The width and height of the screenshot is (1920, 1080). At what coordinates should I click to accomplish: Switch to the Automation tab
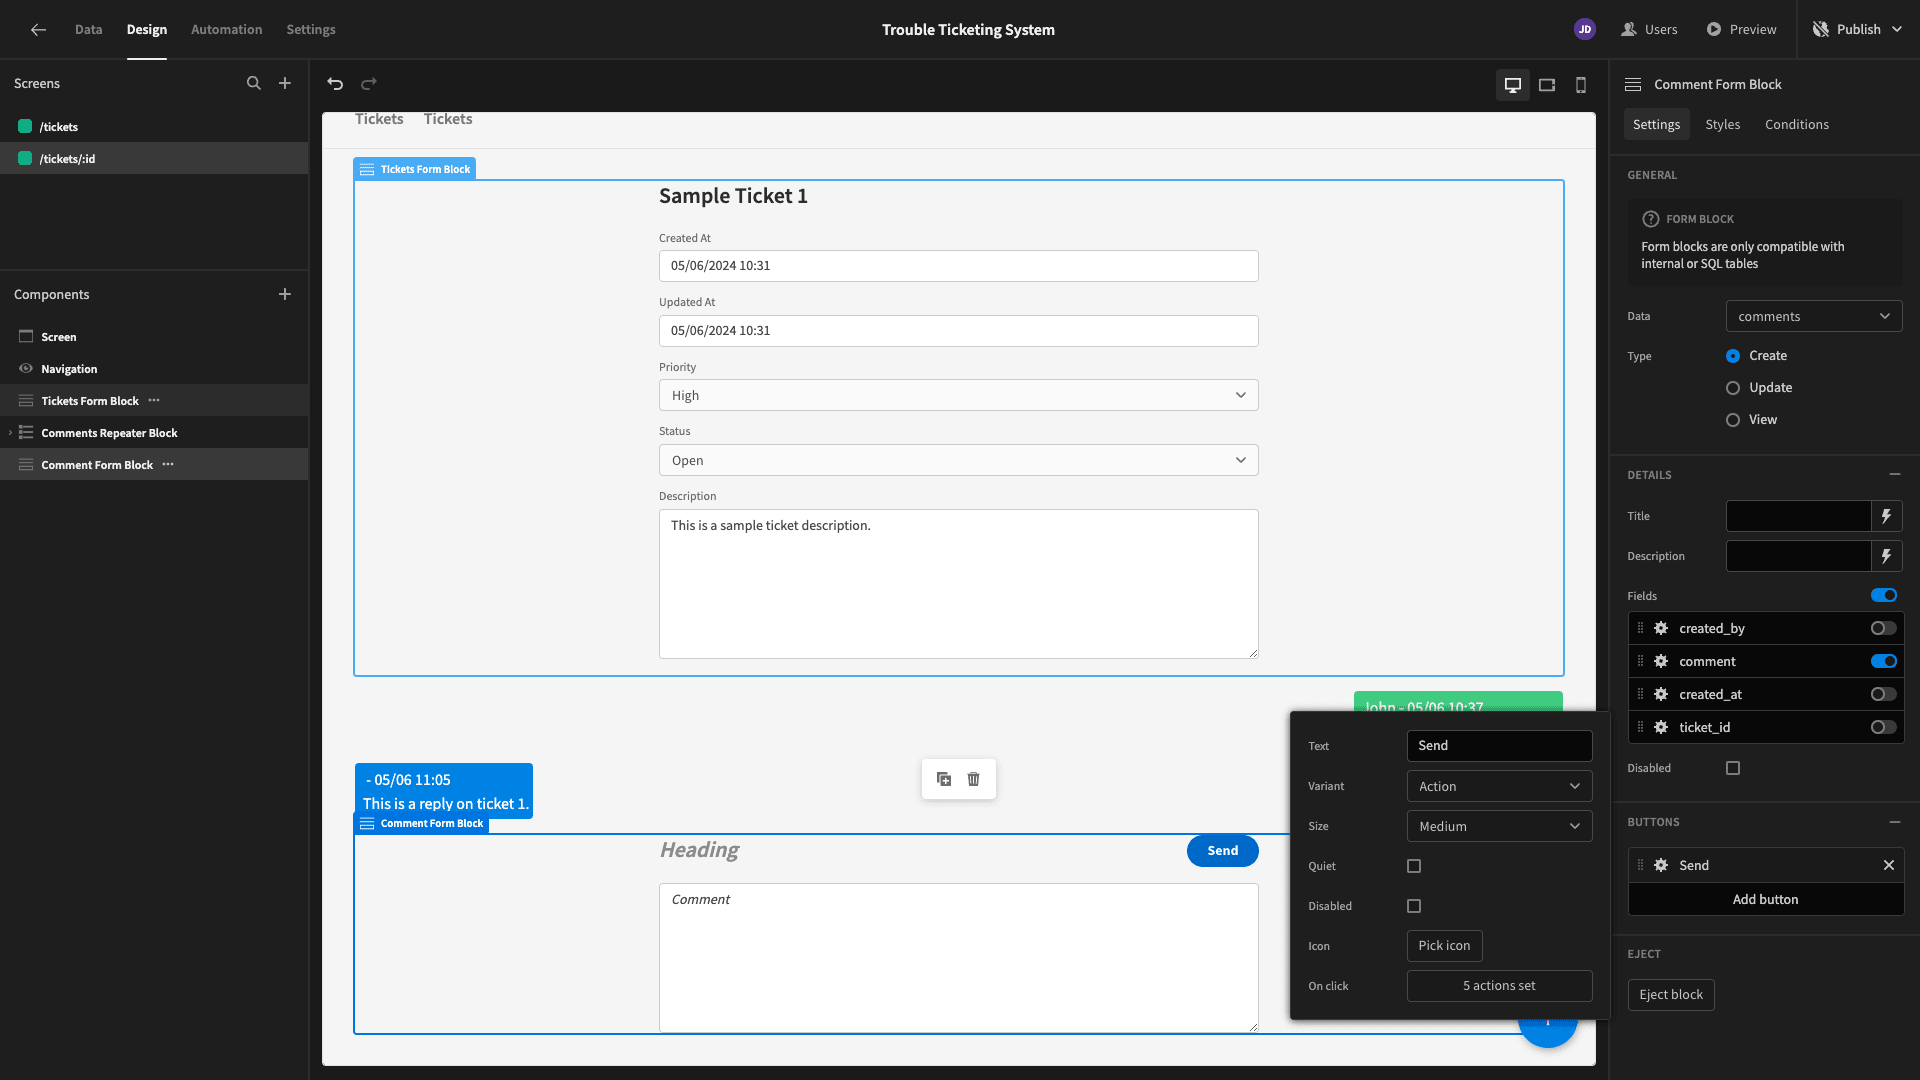(x=226, y=30)
